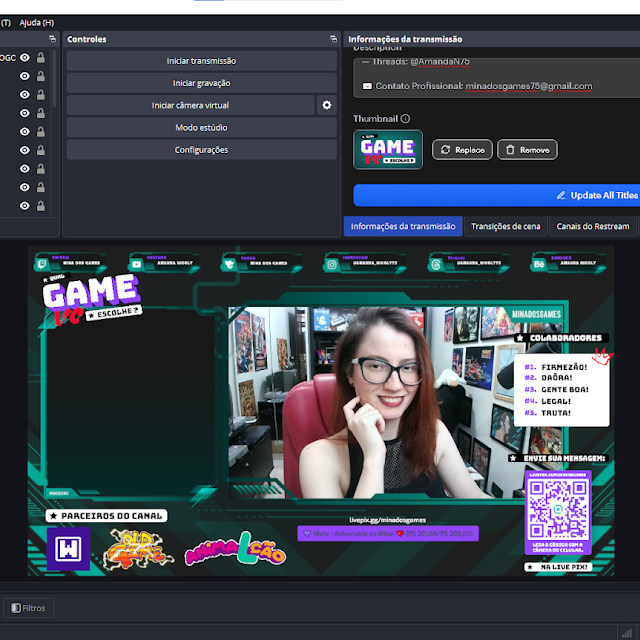Image resolution: width=640 pixels, height=640 pixels.
Task: Enable Modo estúdio
Action: tap(202, 128)
